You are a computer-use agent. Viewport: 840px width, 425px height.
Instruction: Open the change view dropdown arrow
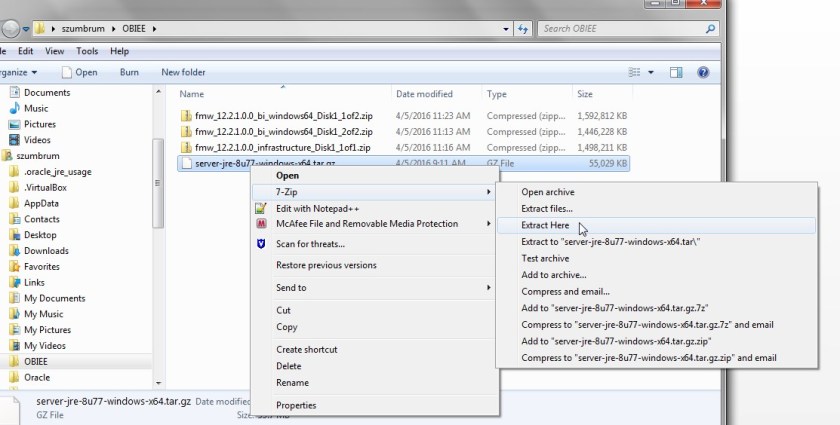pyautogui.click(x=651, y=72)
